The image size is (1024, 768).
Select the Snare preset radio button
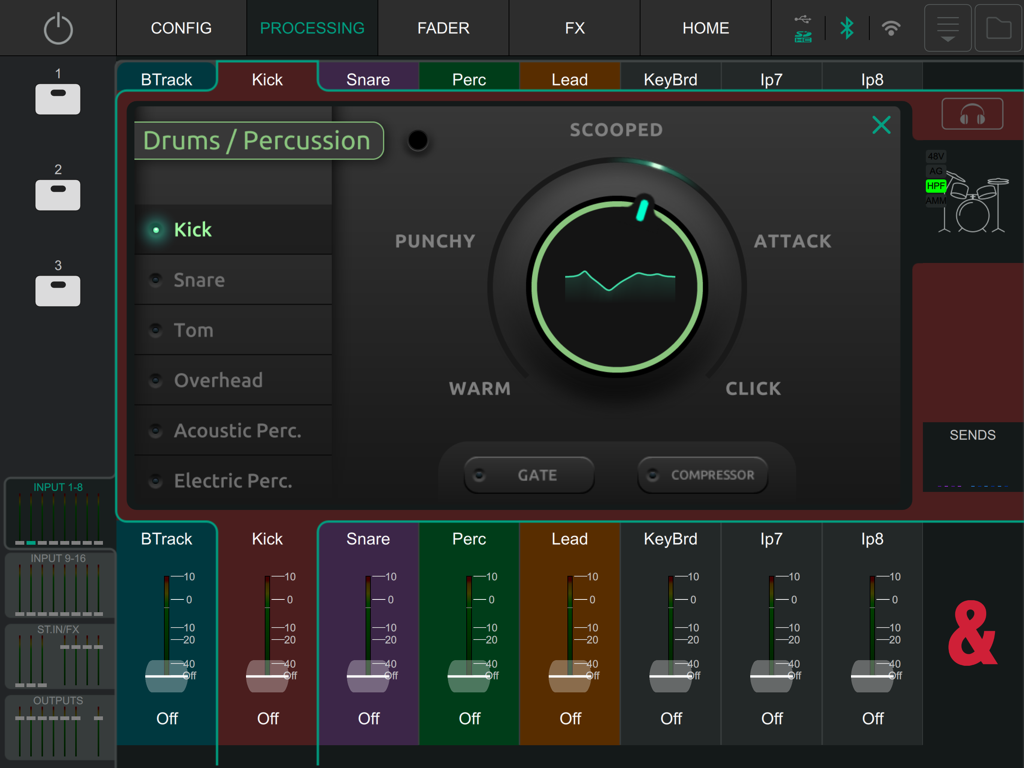(156, 279)
